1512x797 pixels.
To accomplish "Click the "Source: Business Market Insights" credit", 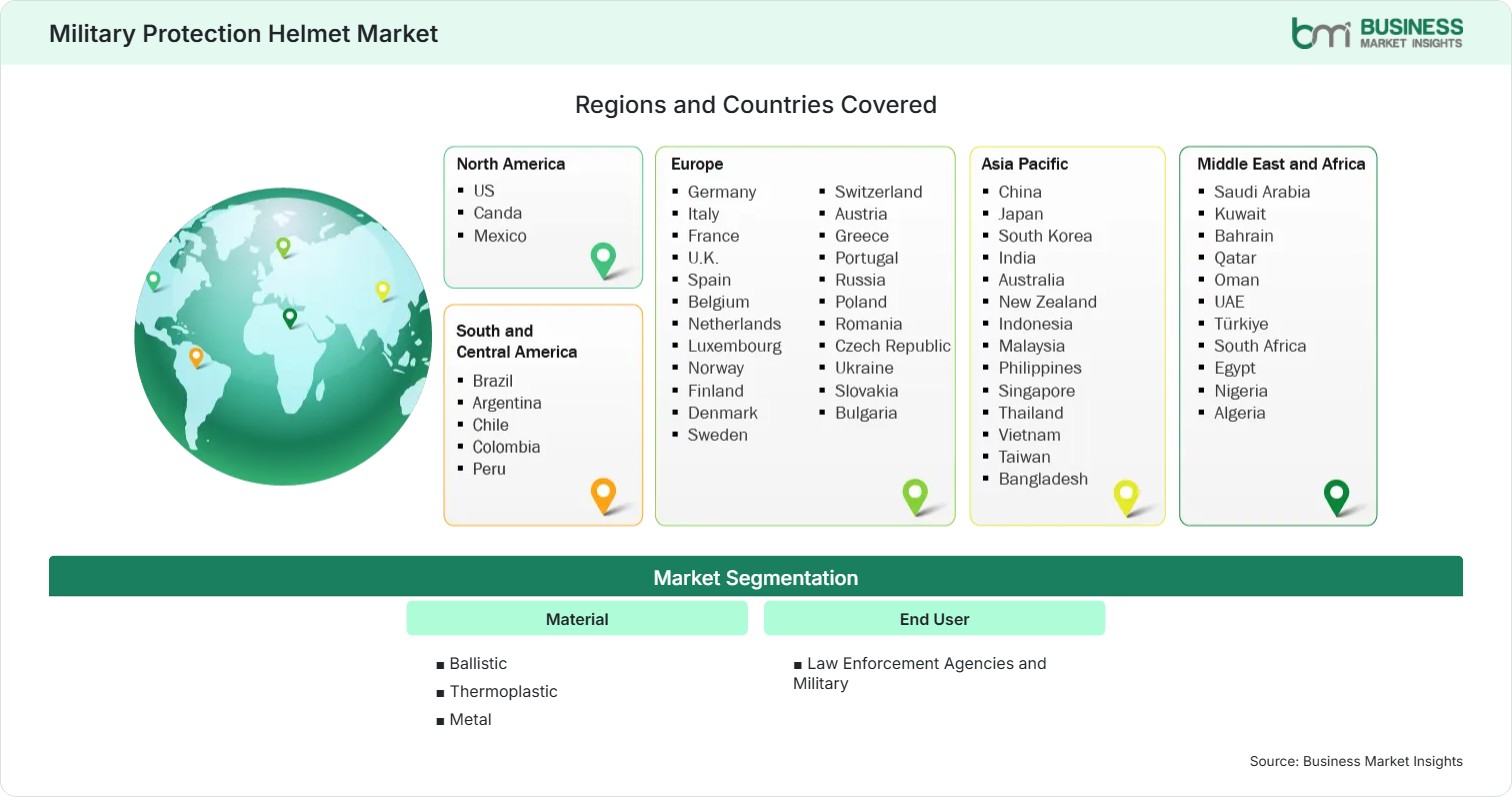I will tap(1356, 761).
